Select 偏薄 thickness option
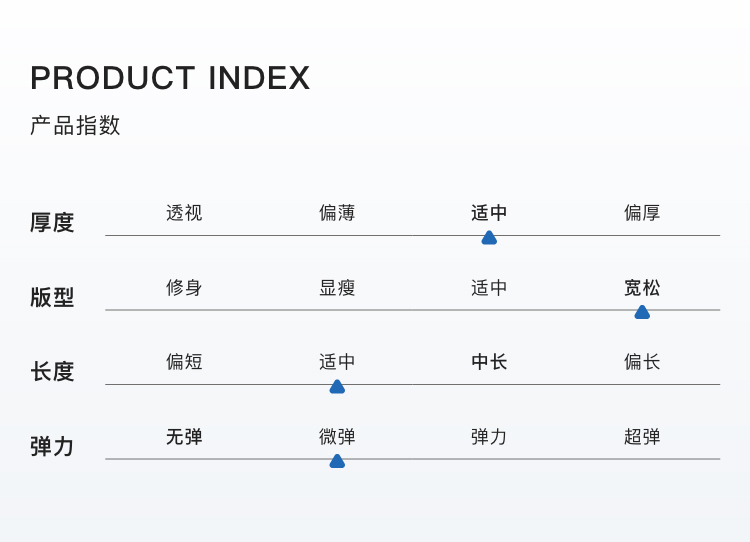 click(x=337, y=213)
